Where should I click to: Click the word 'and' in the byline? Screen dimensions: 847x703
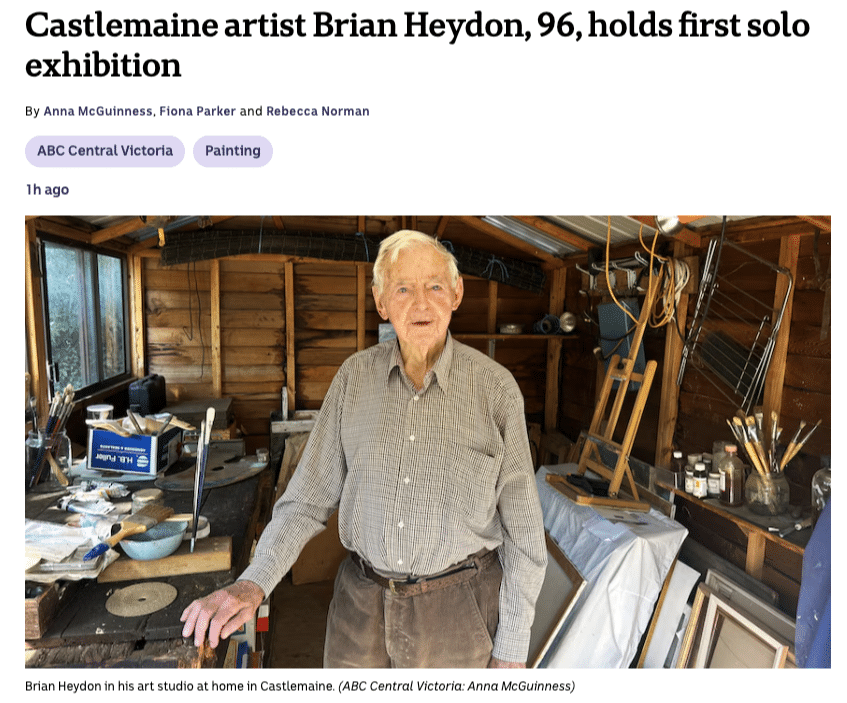(x=251, y=111)
